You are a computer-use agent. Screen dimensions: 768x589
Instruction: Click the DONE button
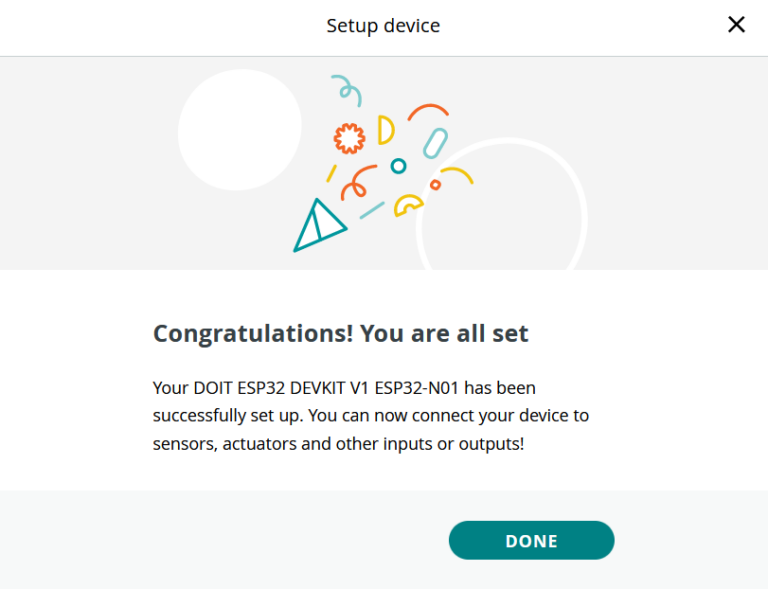click(x=531, y=540)
